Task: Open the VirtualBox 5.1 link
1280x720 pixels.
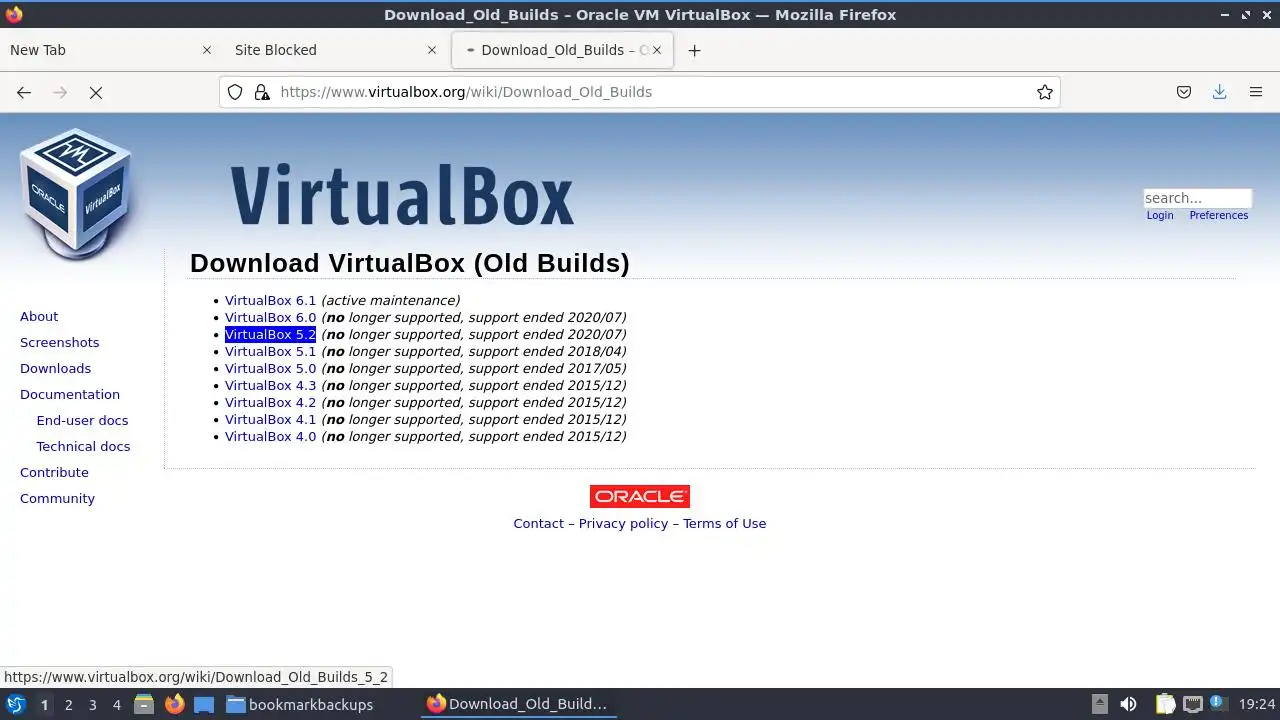Action: [270, 351]
